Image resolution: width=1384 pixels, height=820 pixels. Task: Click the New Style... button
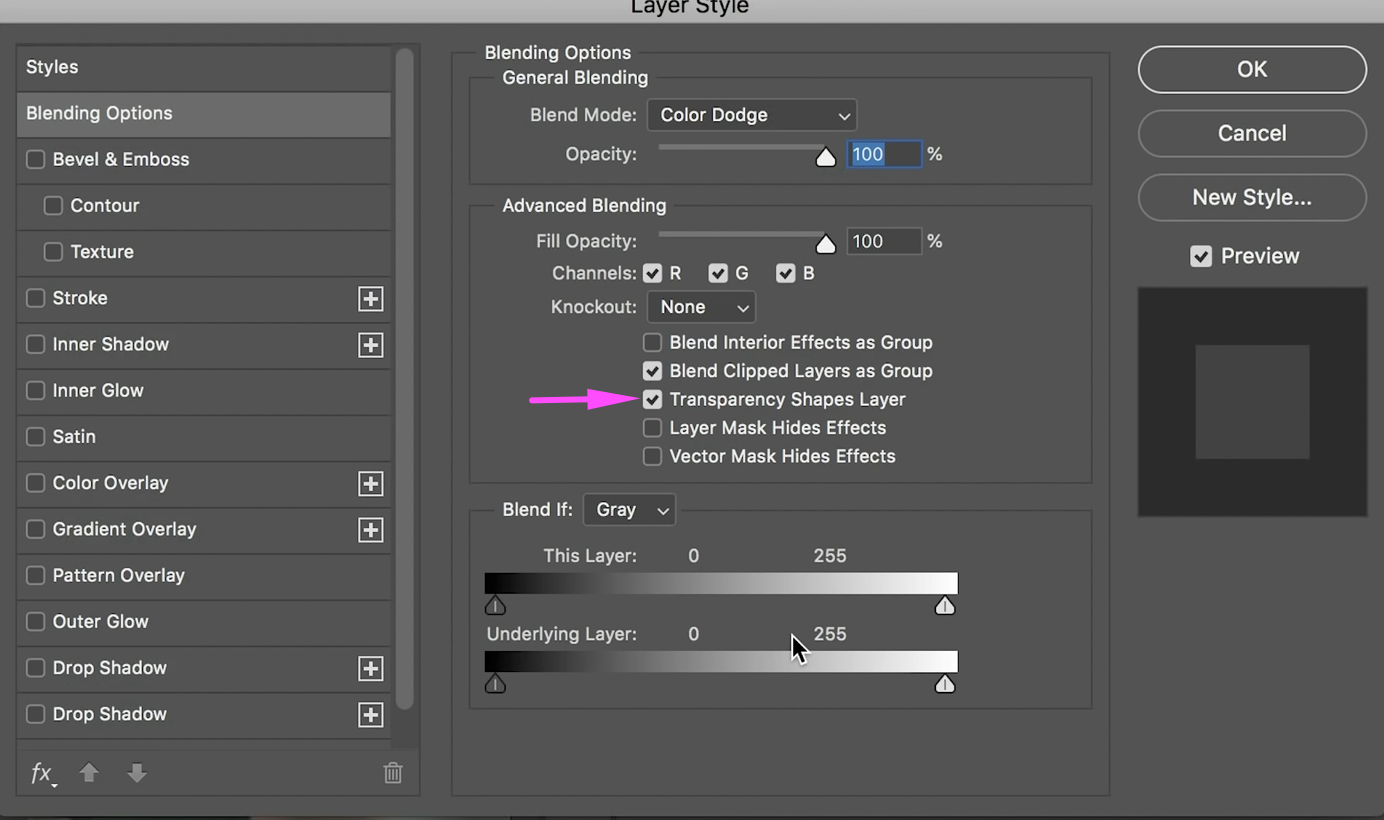coord(1252,197)
